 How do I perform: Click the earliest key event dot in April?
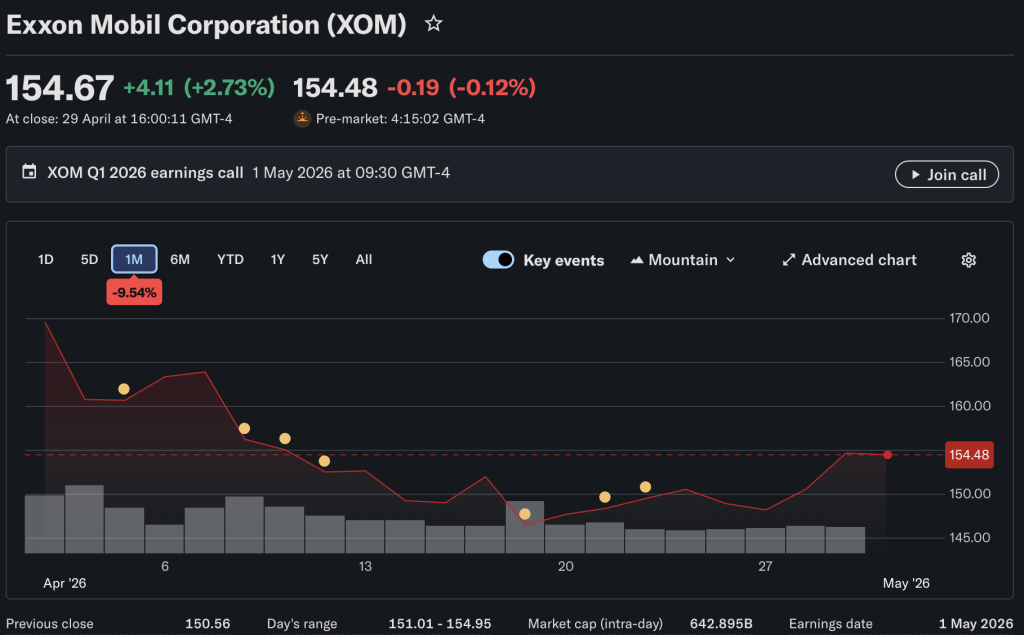[x=123, y=389]
